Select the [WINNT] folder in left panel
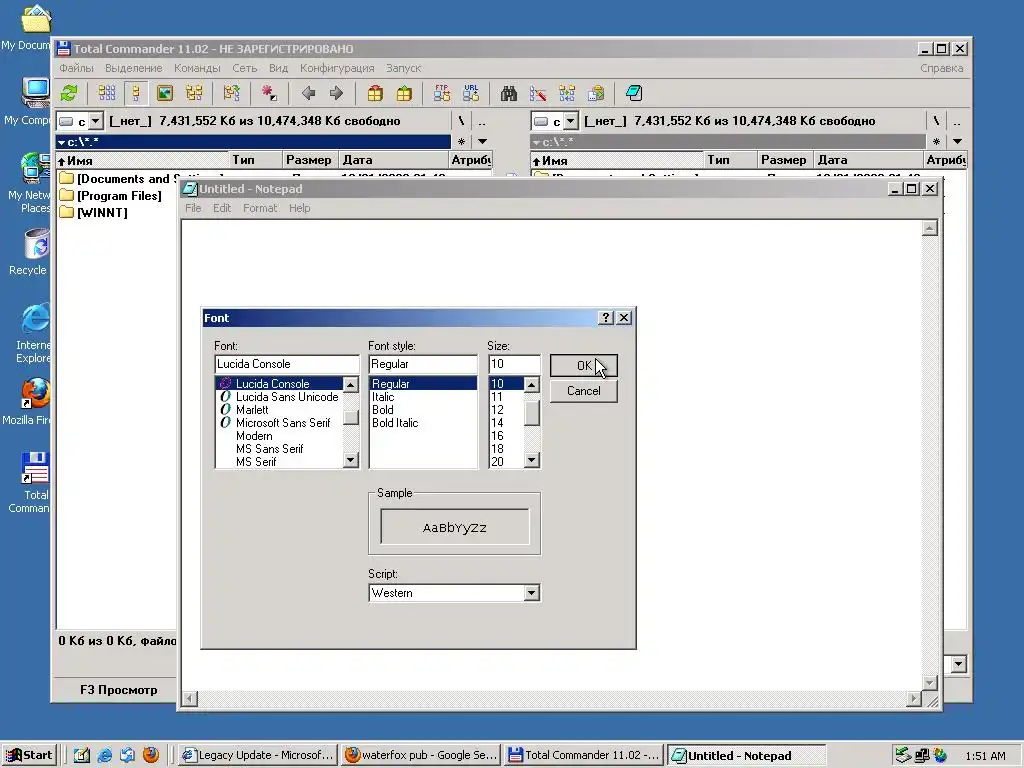The width and height of the screenshot is (1024, 768). [x=94, y=212]
